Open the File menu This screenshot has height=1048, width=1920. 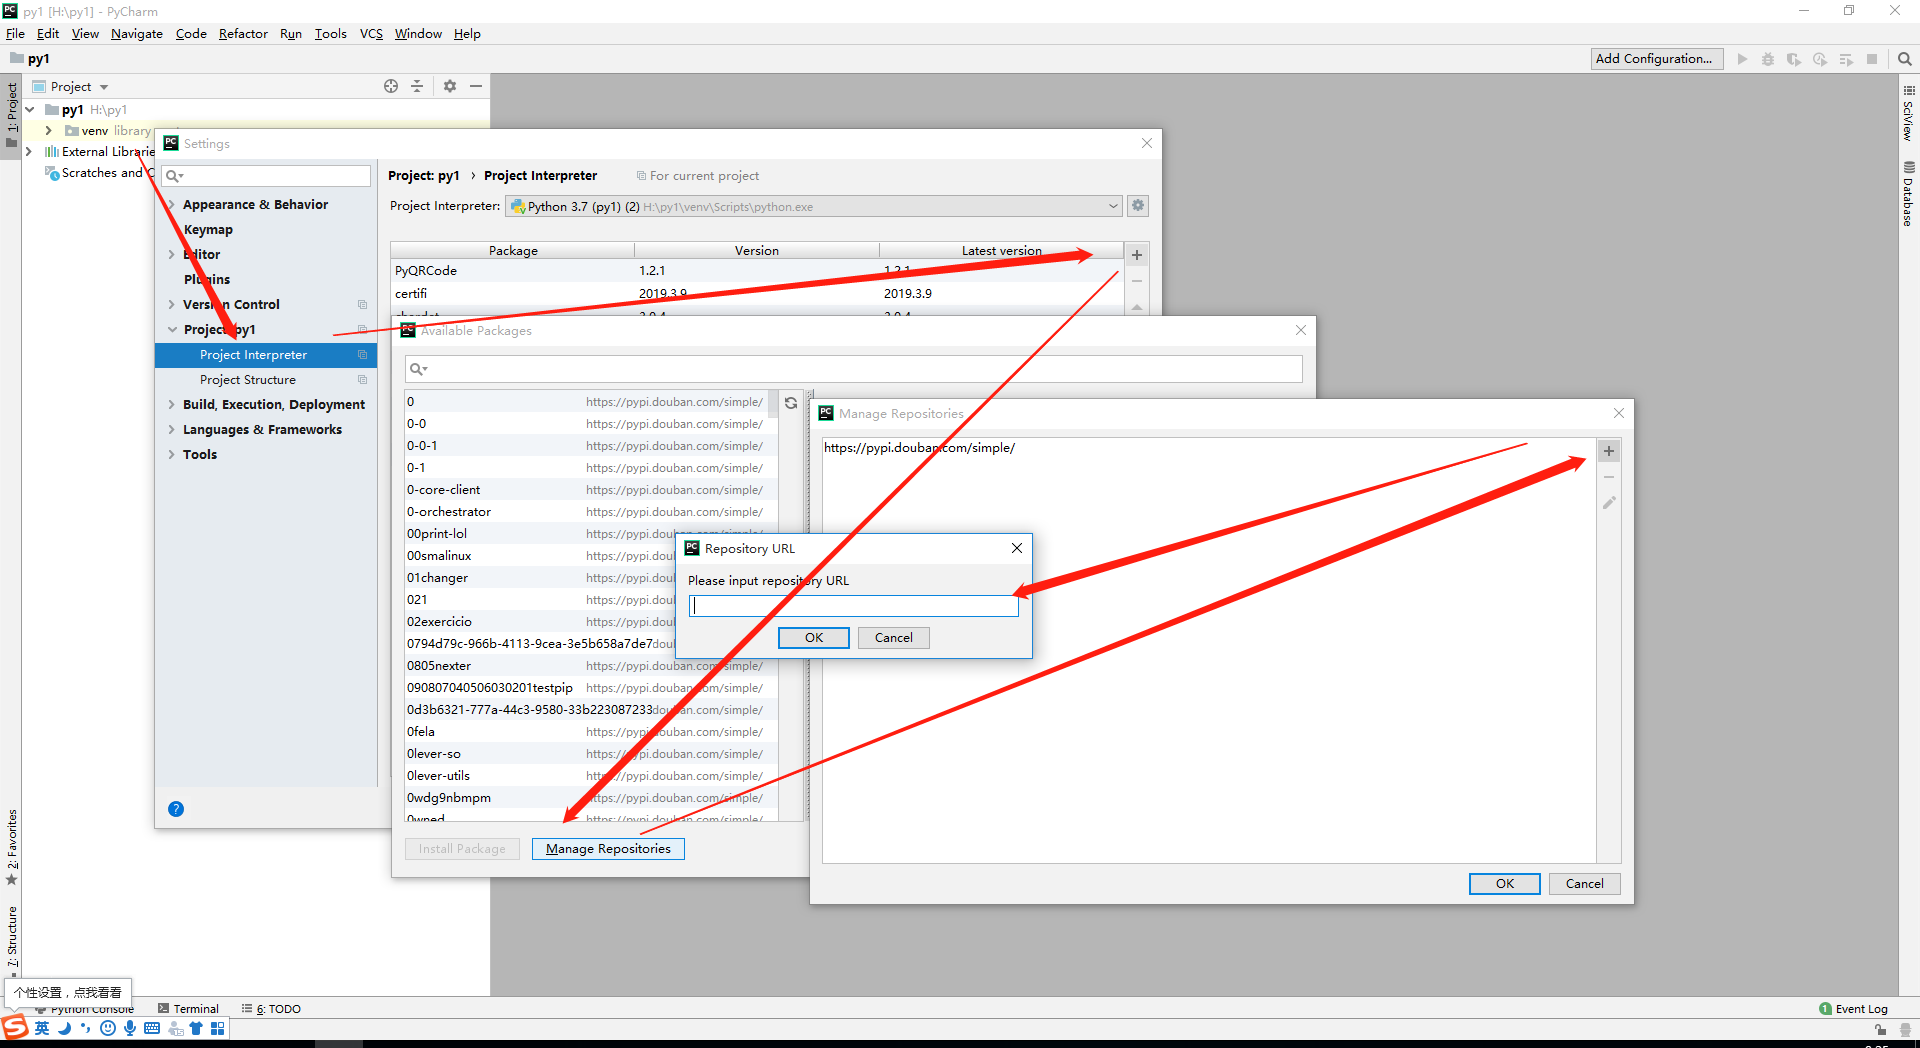pyautogui.click(x=15, y=33)
